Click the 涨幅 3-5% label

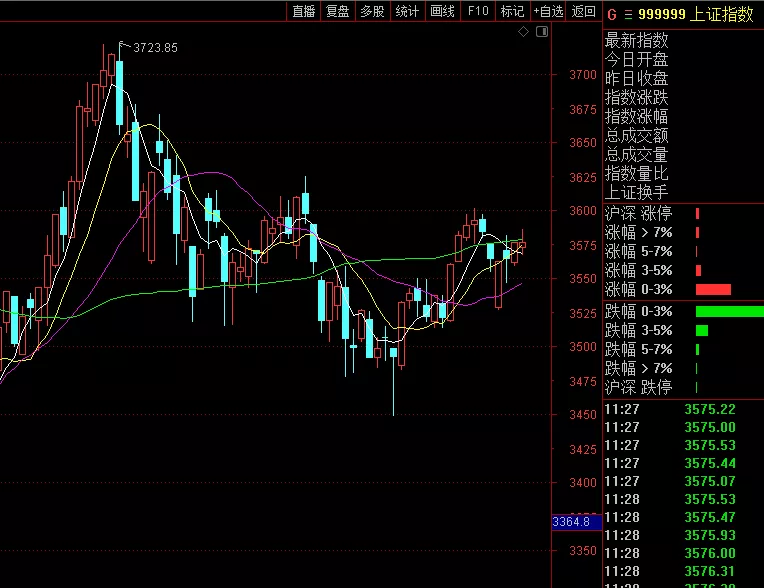pyautogui.click(x=639, y=270)
